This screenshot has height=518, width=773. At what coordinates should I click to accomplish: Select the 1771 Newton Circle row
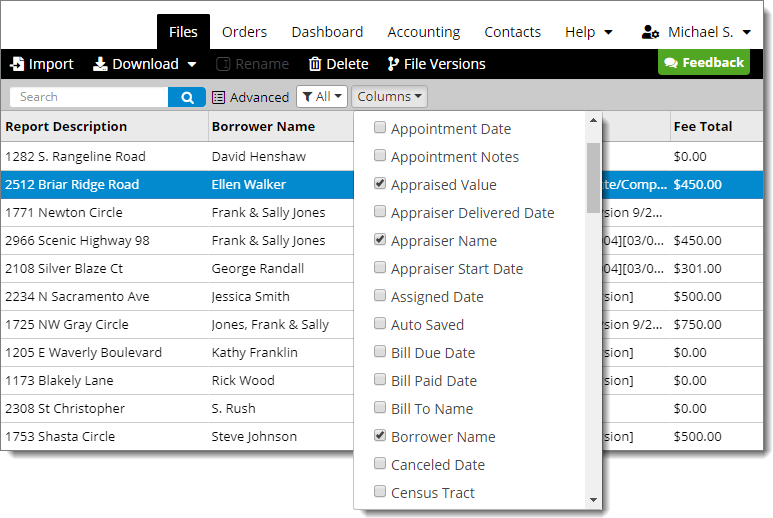pos(100,212)
